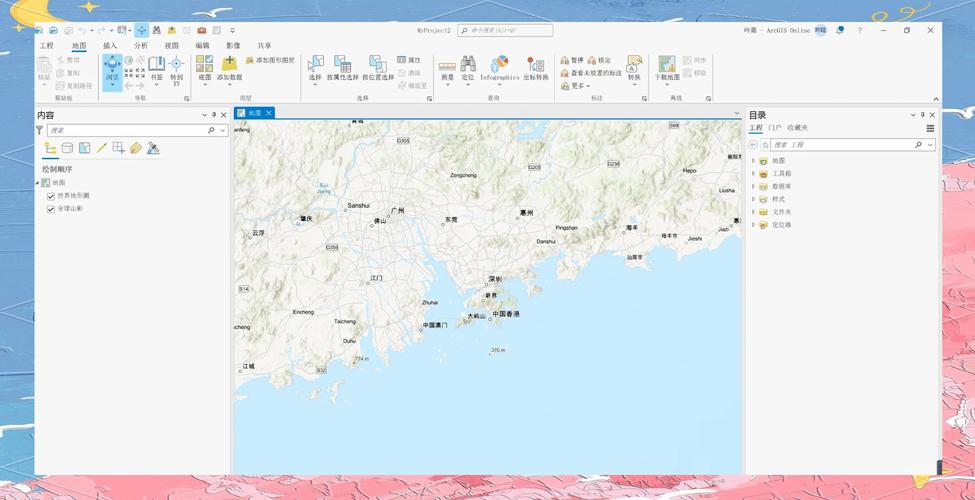Switch to the 视图 View ribbon tab
Viewport: 975px width, 500px height.
172,45
